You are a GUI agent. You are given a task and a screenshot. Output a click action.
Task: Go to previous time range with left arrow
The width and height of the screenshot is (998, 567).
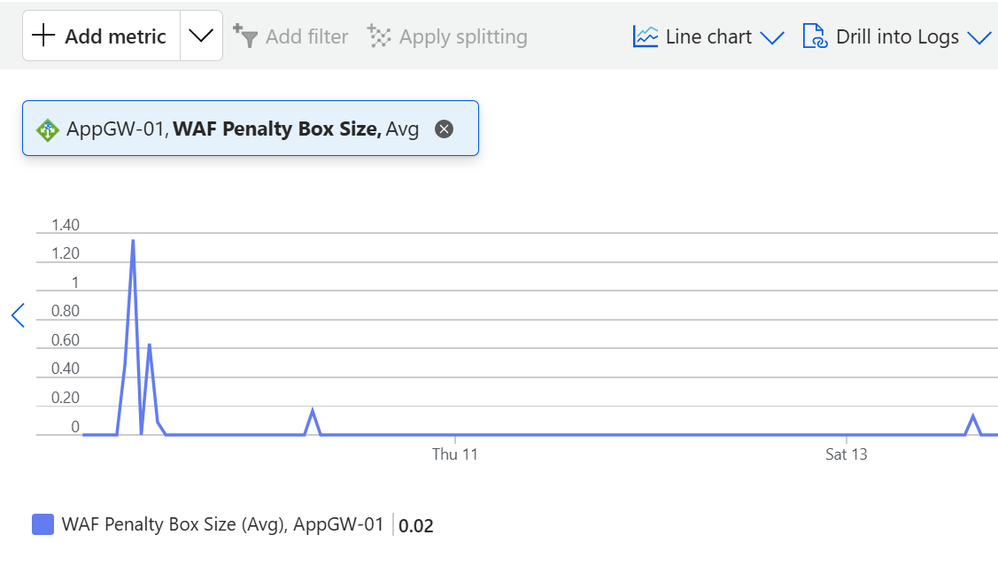coord(17,316)
